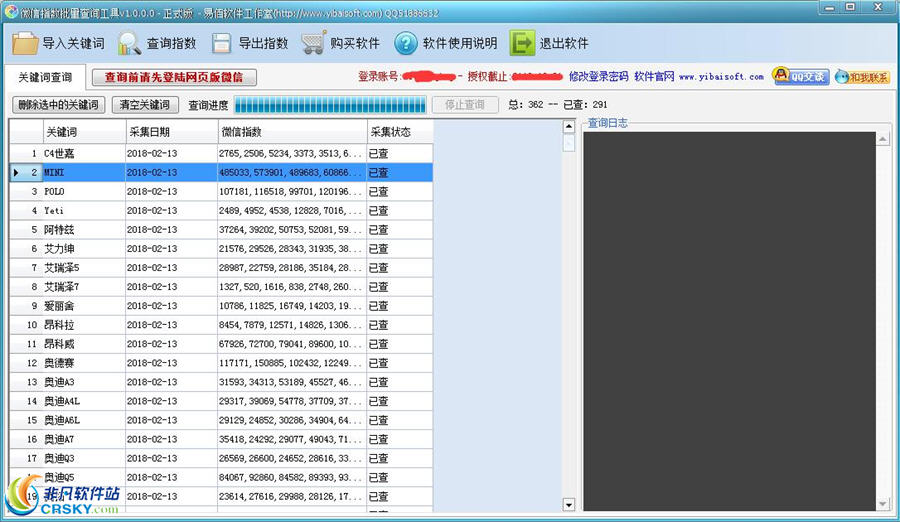Open the 修改登录密码 link
This screenshot has height=522, width=900.
tap(598, 76)
